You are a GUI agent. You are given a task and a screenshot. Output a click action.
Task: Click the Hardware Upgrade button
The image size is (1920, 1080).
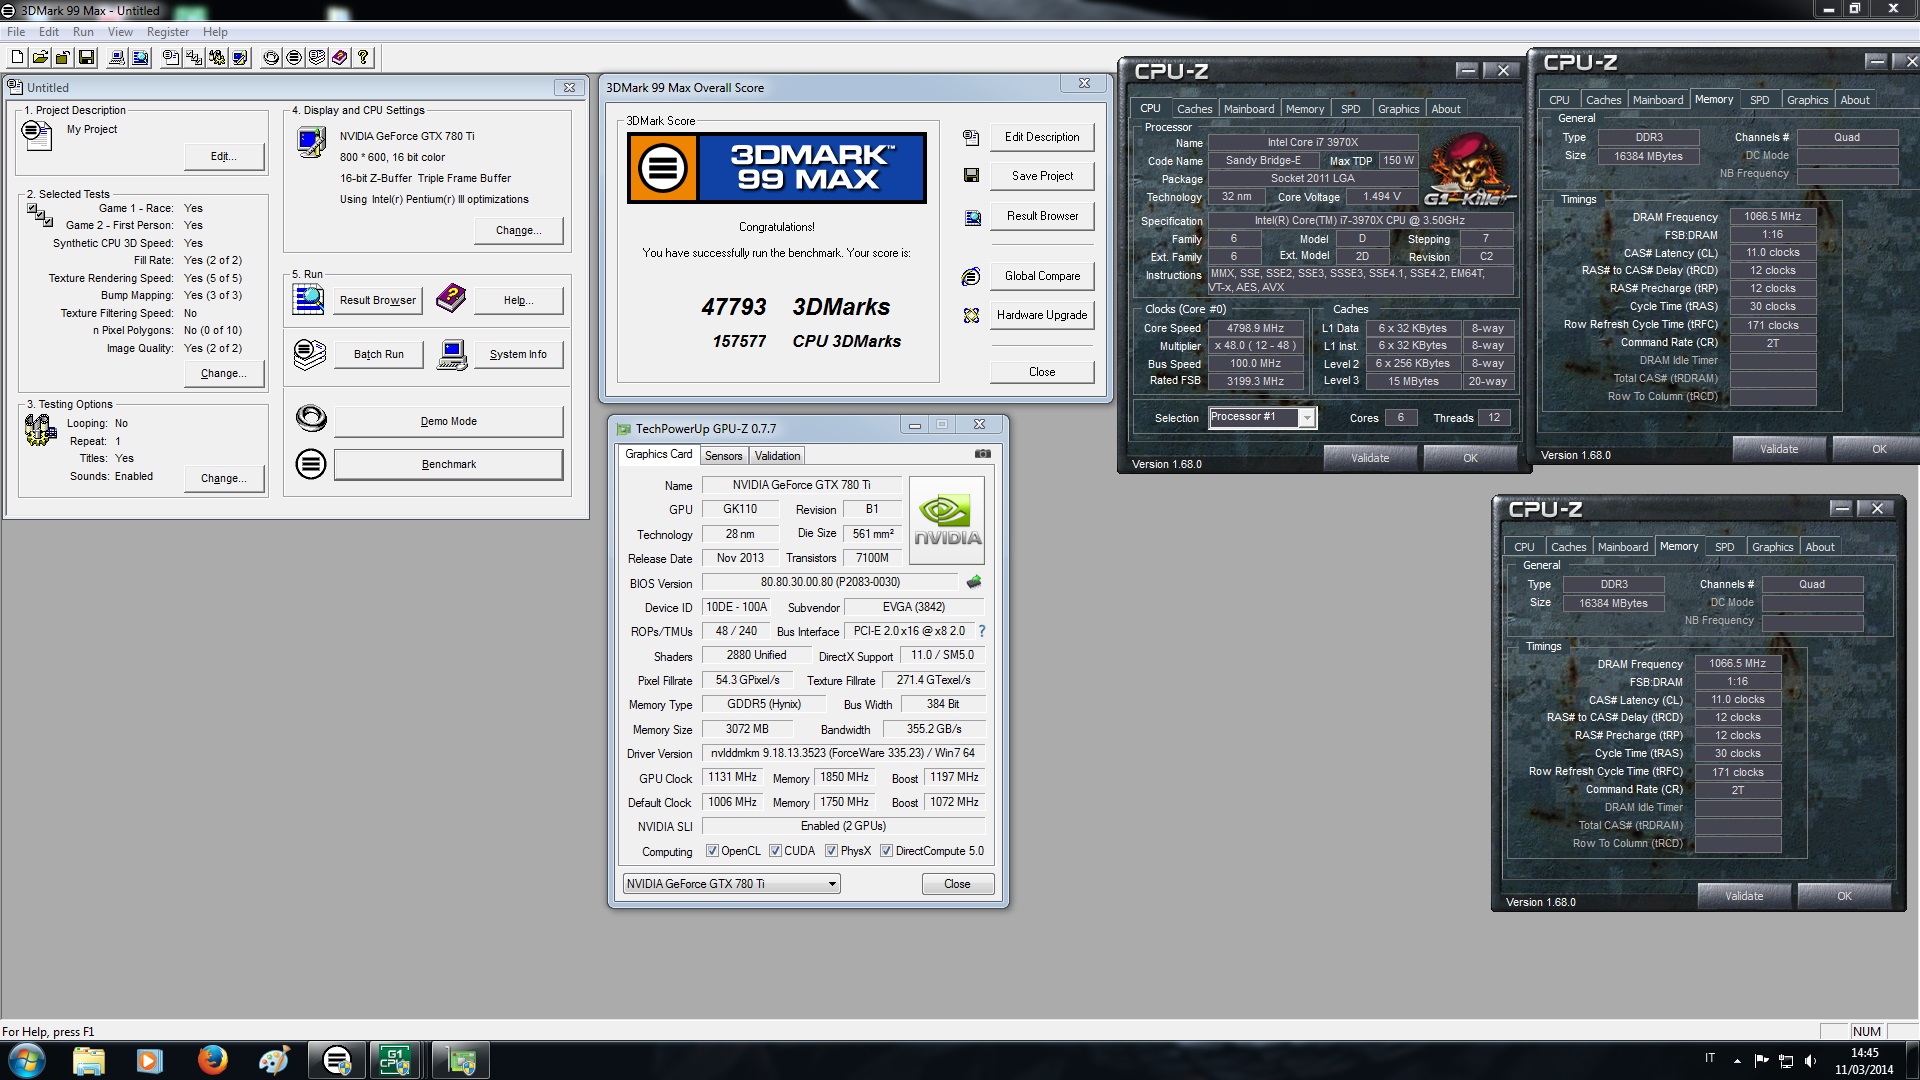[x=1042, y=315]
